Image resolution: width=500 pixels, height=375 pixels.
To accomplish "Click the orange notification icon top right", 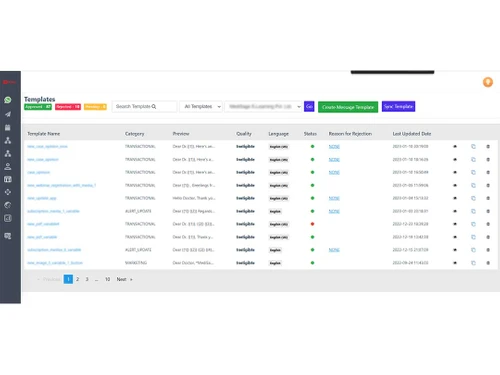I will tap(488, 82).
